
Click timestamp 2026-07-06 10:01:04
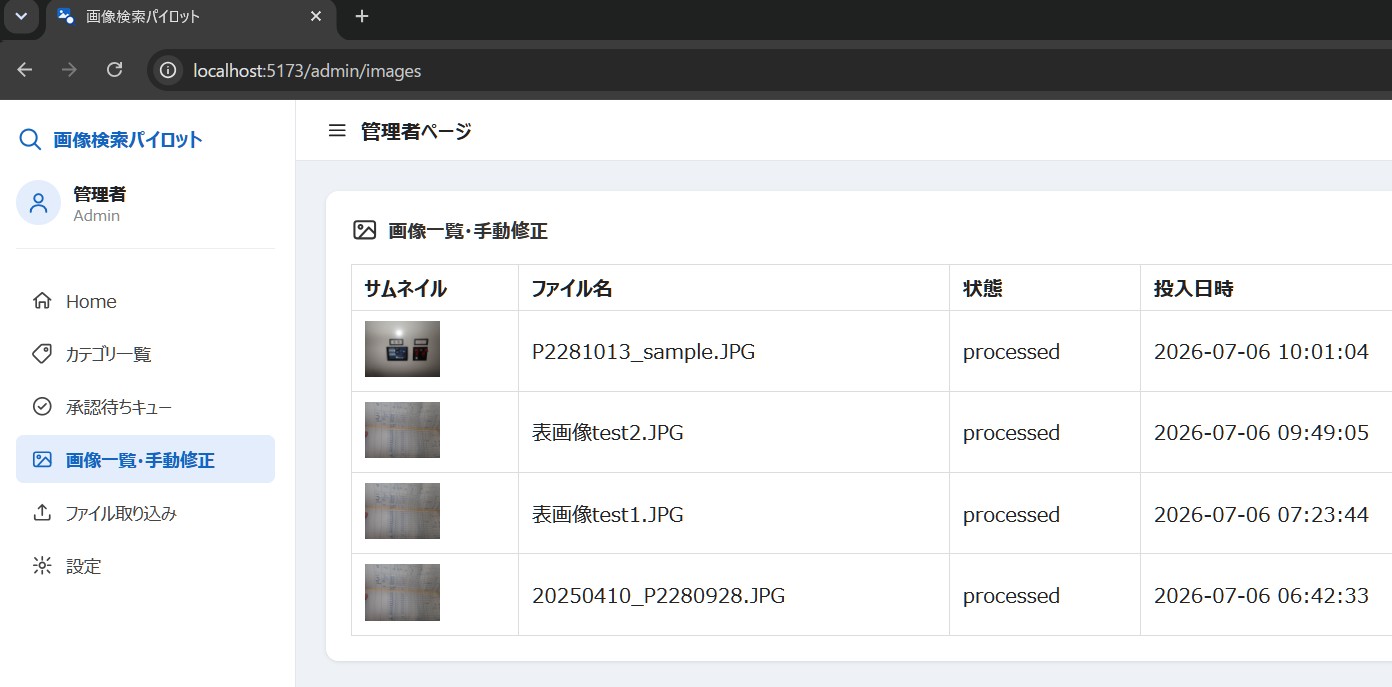tap(1261, 352)
